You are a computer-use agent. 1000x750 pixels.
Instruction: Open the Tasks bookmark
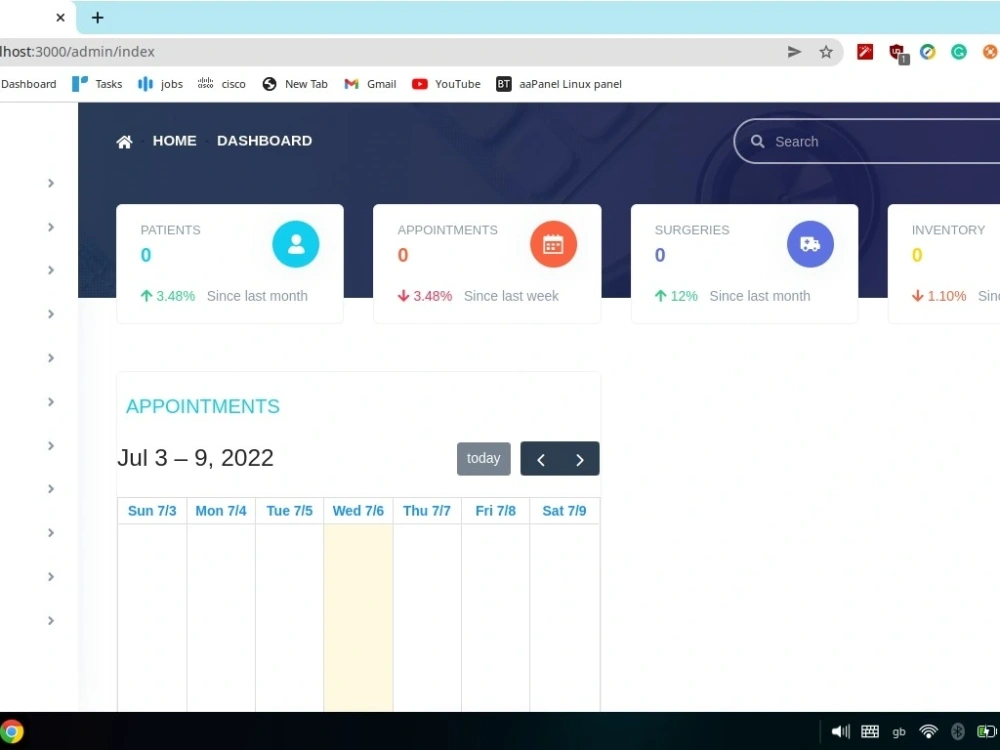[97, 84]
